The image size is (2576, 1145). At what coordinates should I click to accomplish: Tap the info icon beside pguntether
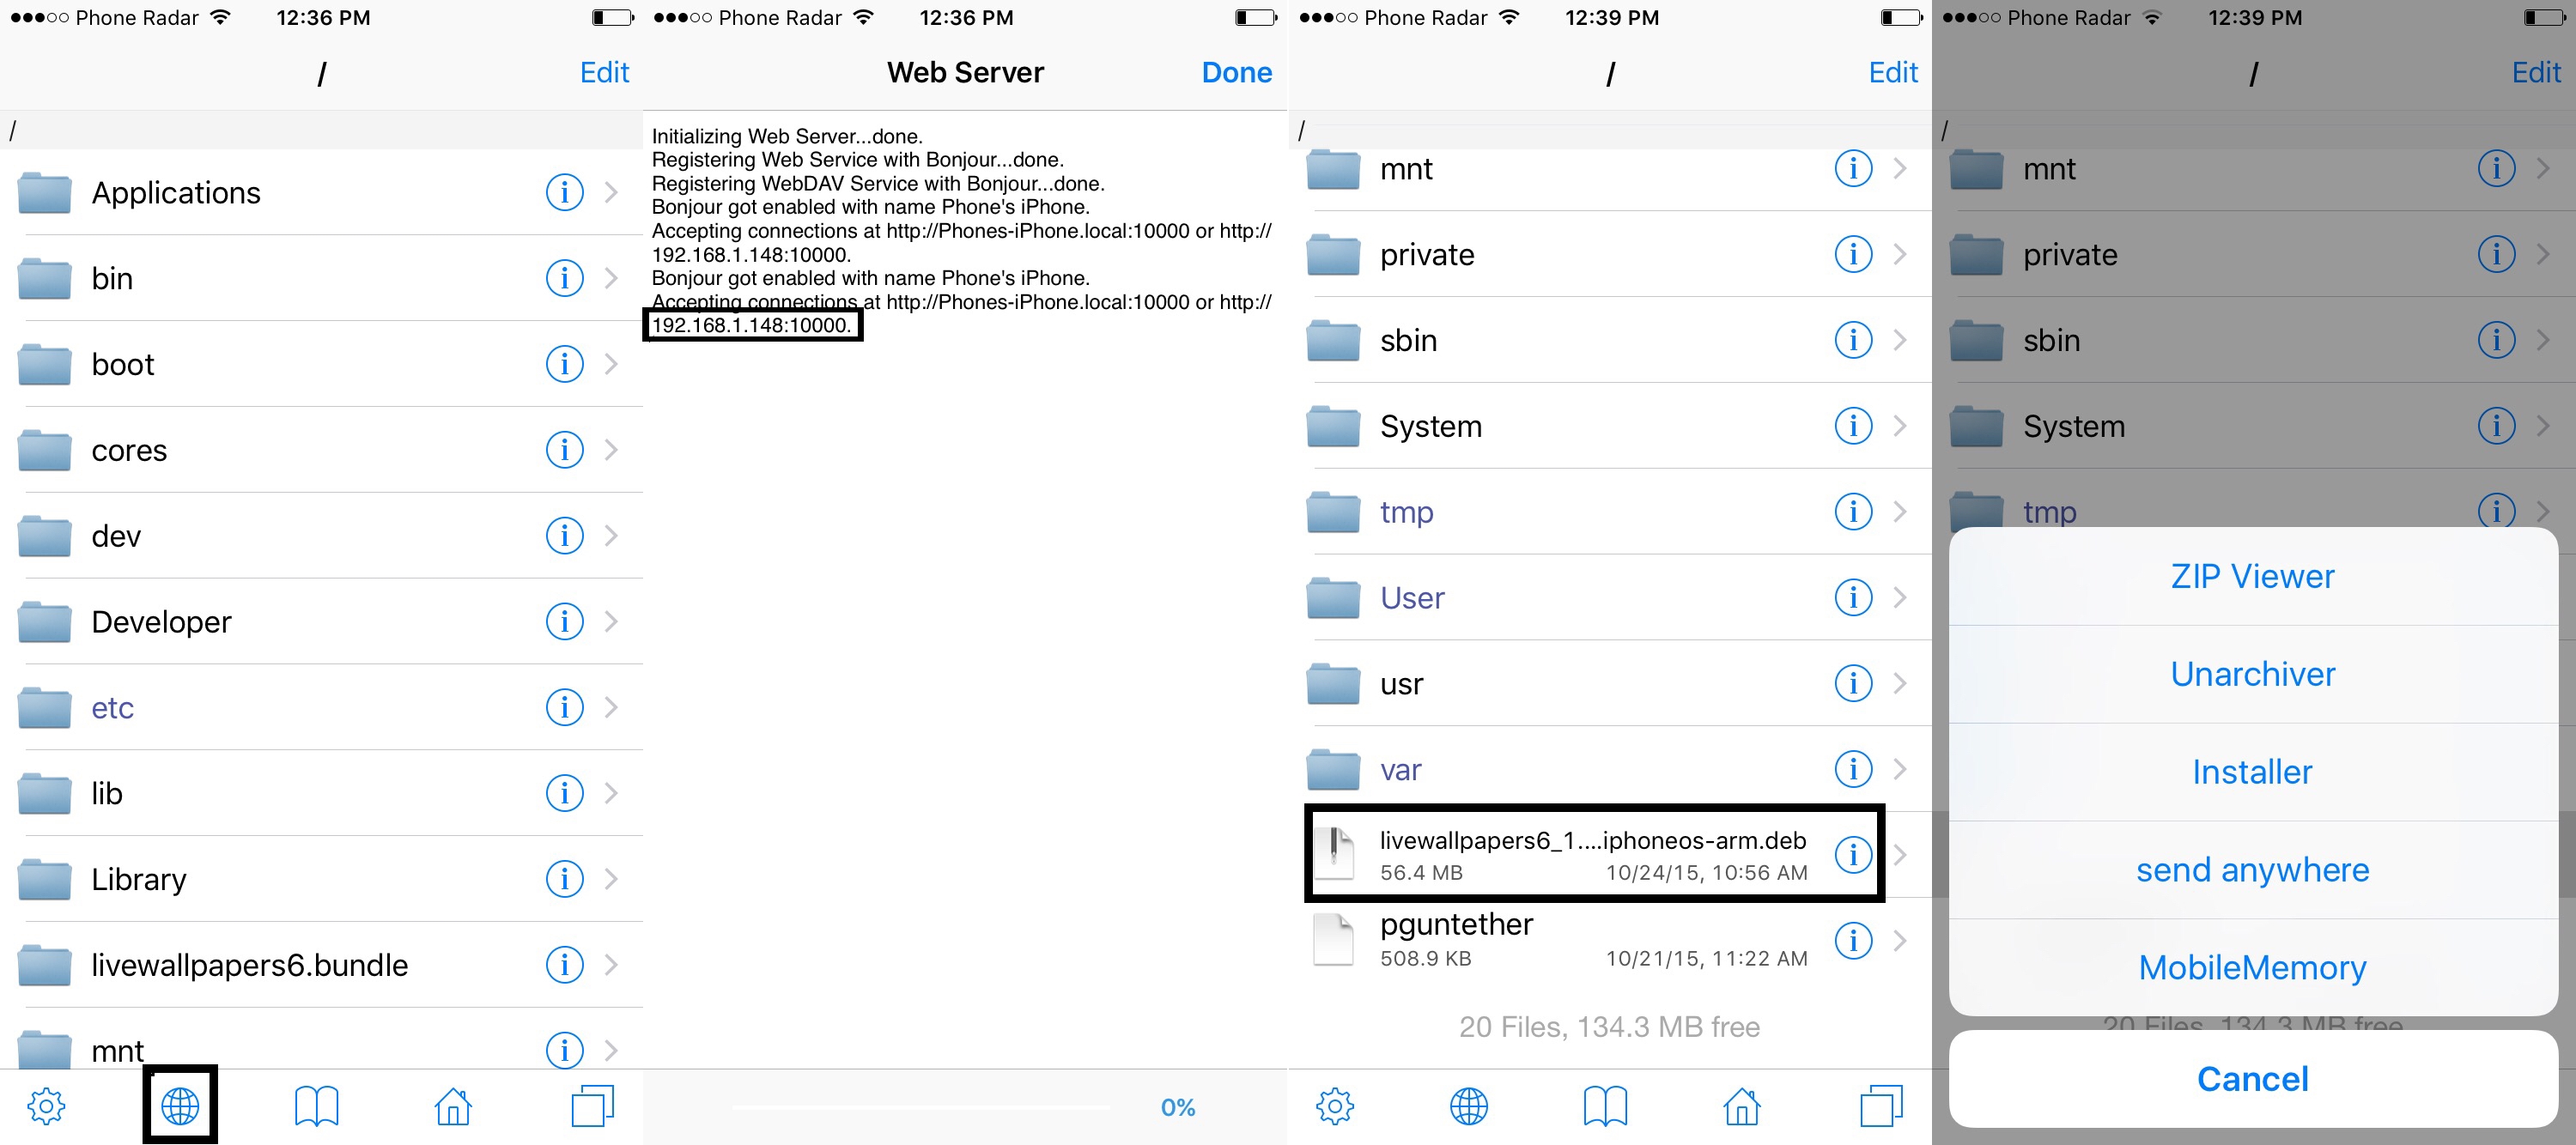(x=1853, y=940)
